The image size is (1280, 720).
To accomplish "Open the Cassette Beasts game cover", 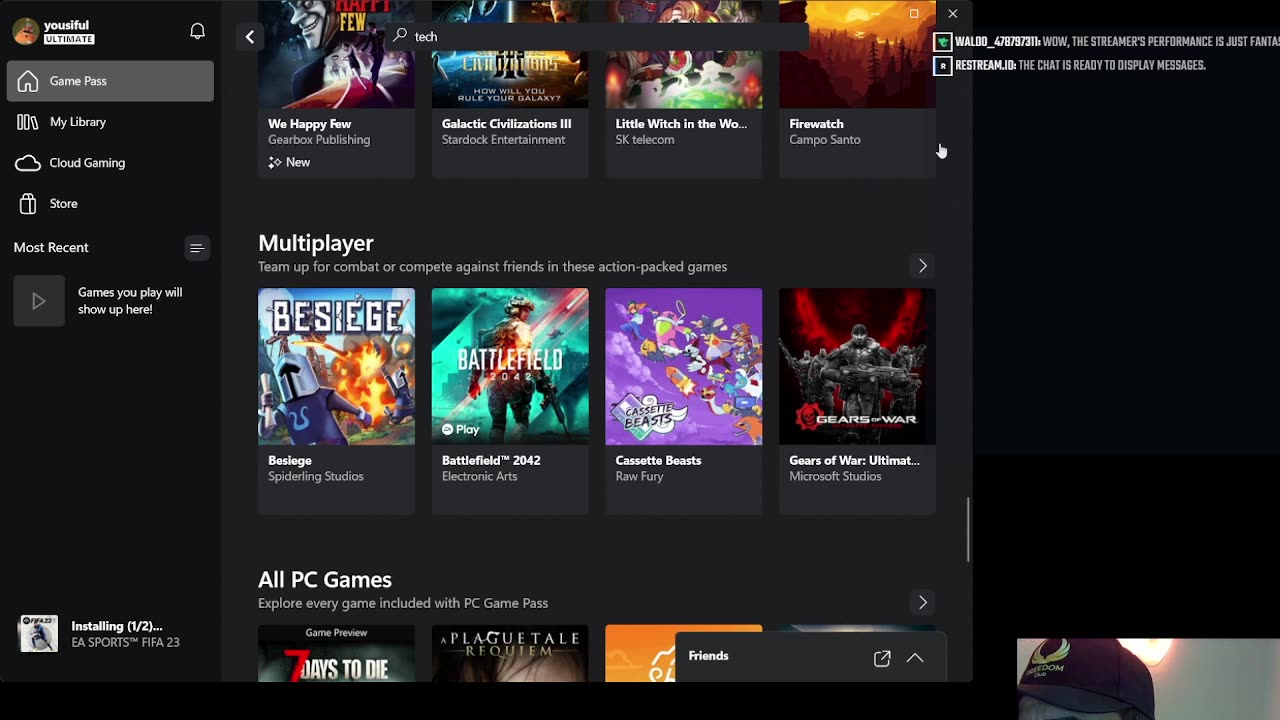I will coord(684,366).
